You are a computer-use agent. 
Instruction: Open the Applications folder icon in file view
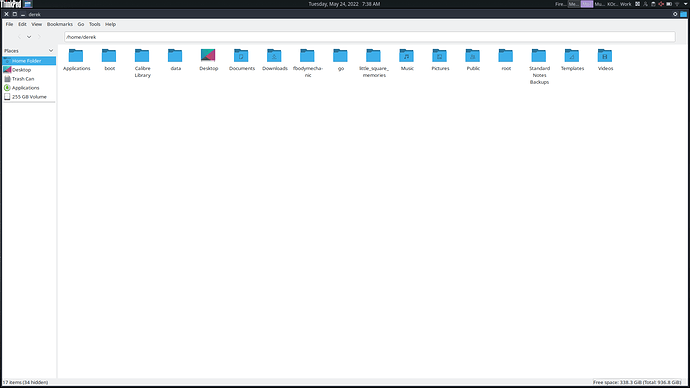pyautogui.click(x=76, y=56)
